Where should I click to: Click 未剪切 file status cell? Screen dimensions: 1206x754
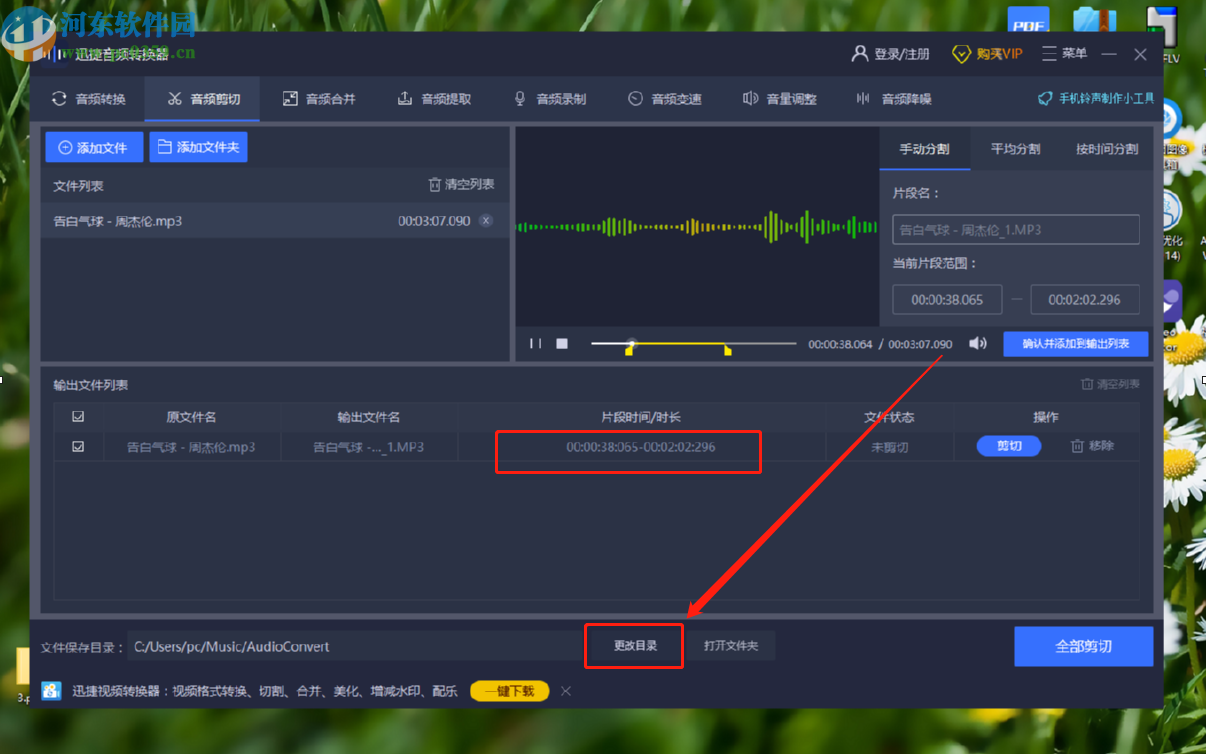889,447
